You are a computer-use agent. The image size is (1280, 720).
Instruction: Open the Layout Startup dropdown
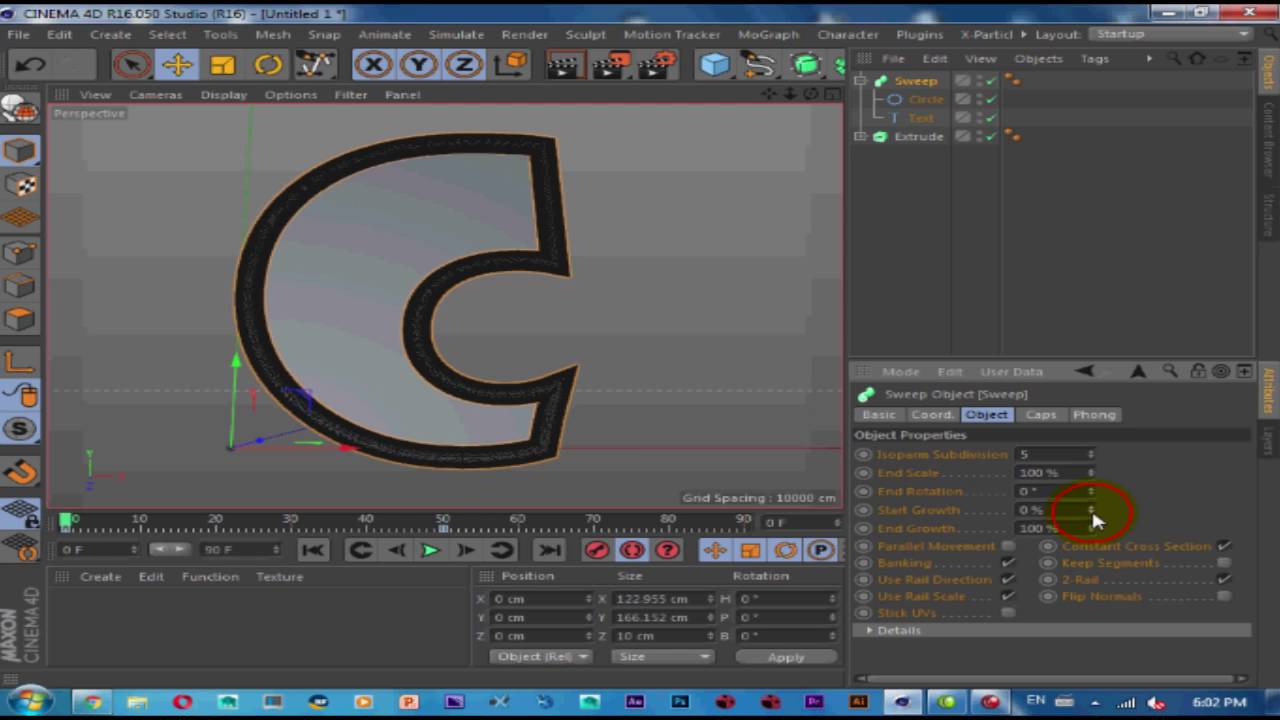[x=1172, y=34]
